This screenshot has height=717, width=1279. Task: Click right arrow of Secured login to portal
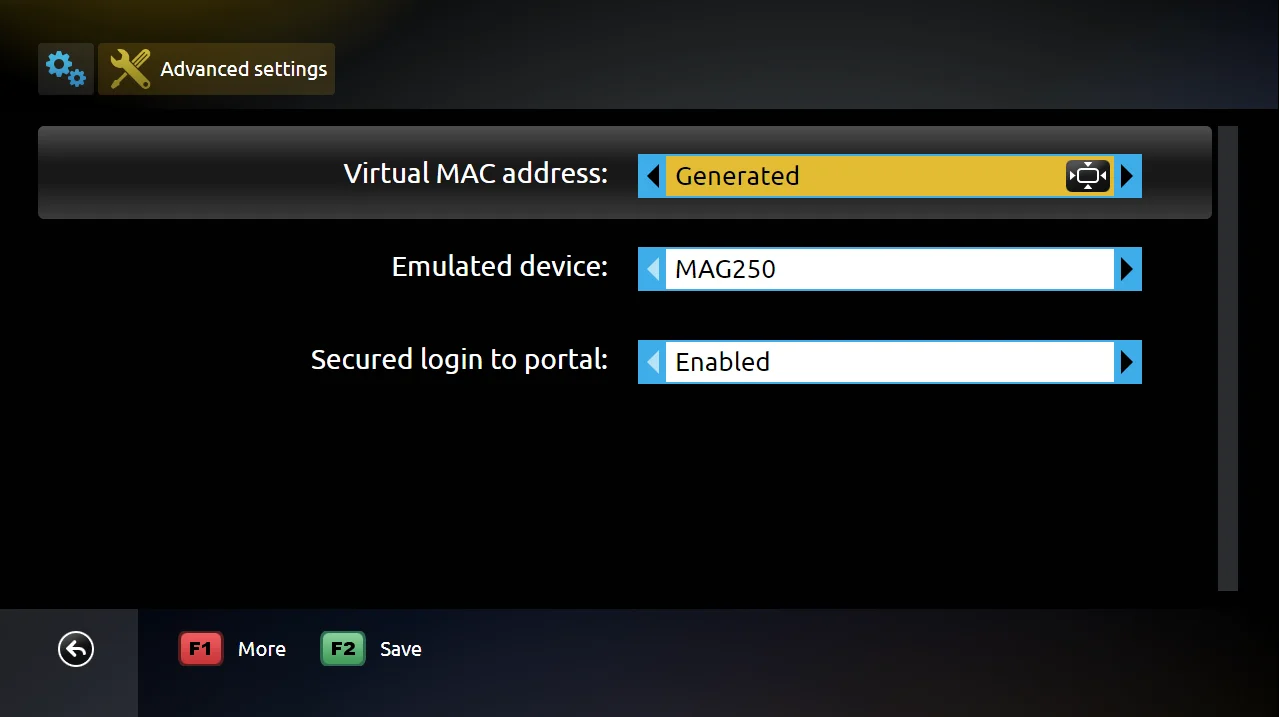(1127, 362)
